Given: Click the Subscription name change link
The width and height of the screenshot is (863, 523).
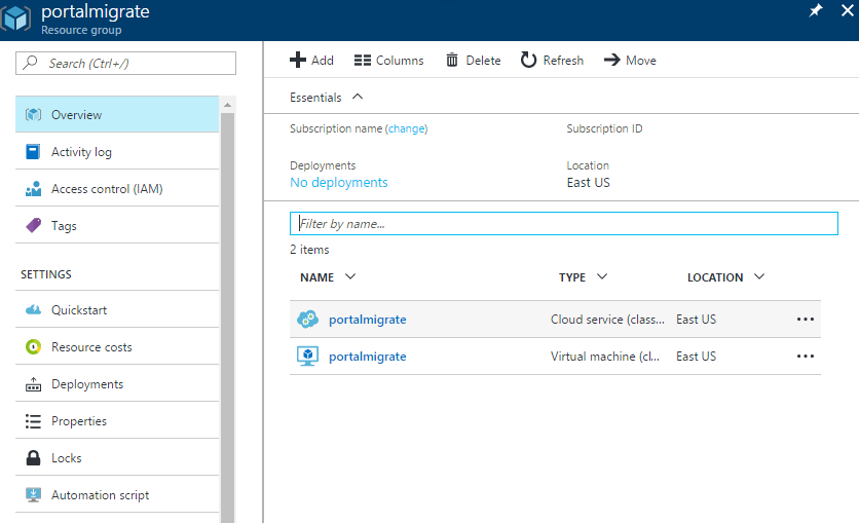Looking at the screenshot, I should [x=406, y=129].
